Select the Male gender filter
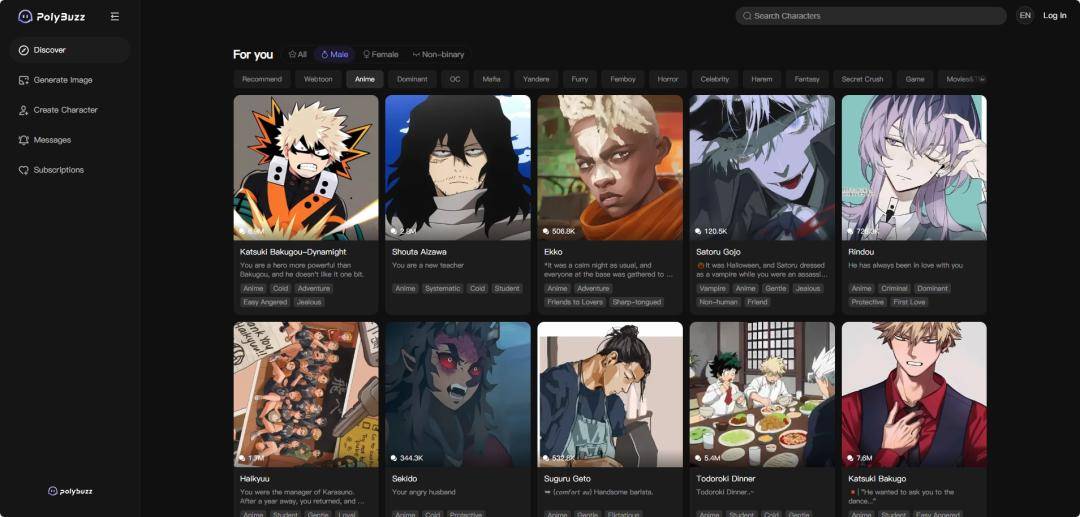The height and width of the screenshot is (517, 1080). pos(335,54)
